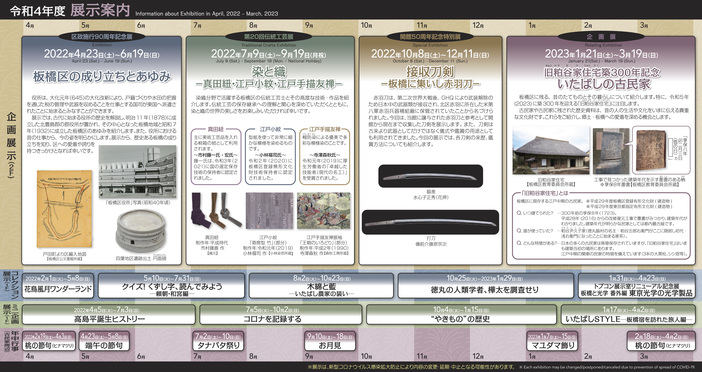The image size is (702, 372).
Task: Select the 花鳥風月ワンダーランド collection exhibit box
Action: coord(58,286)
